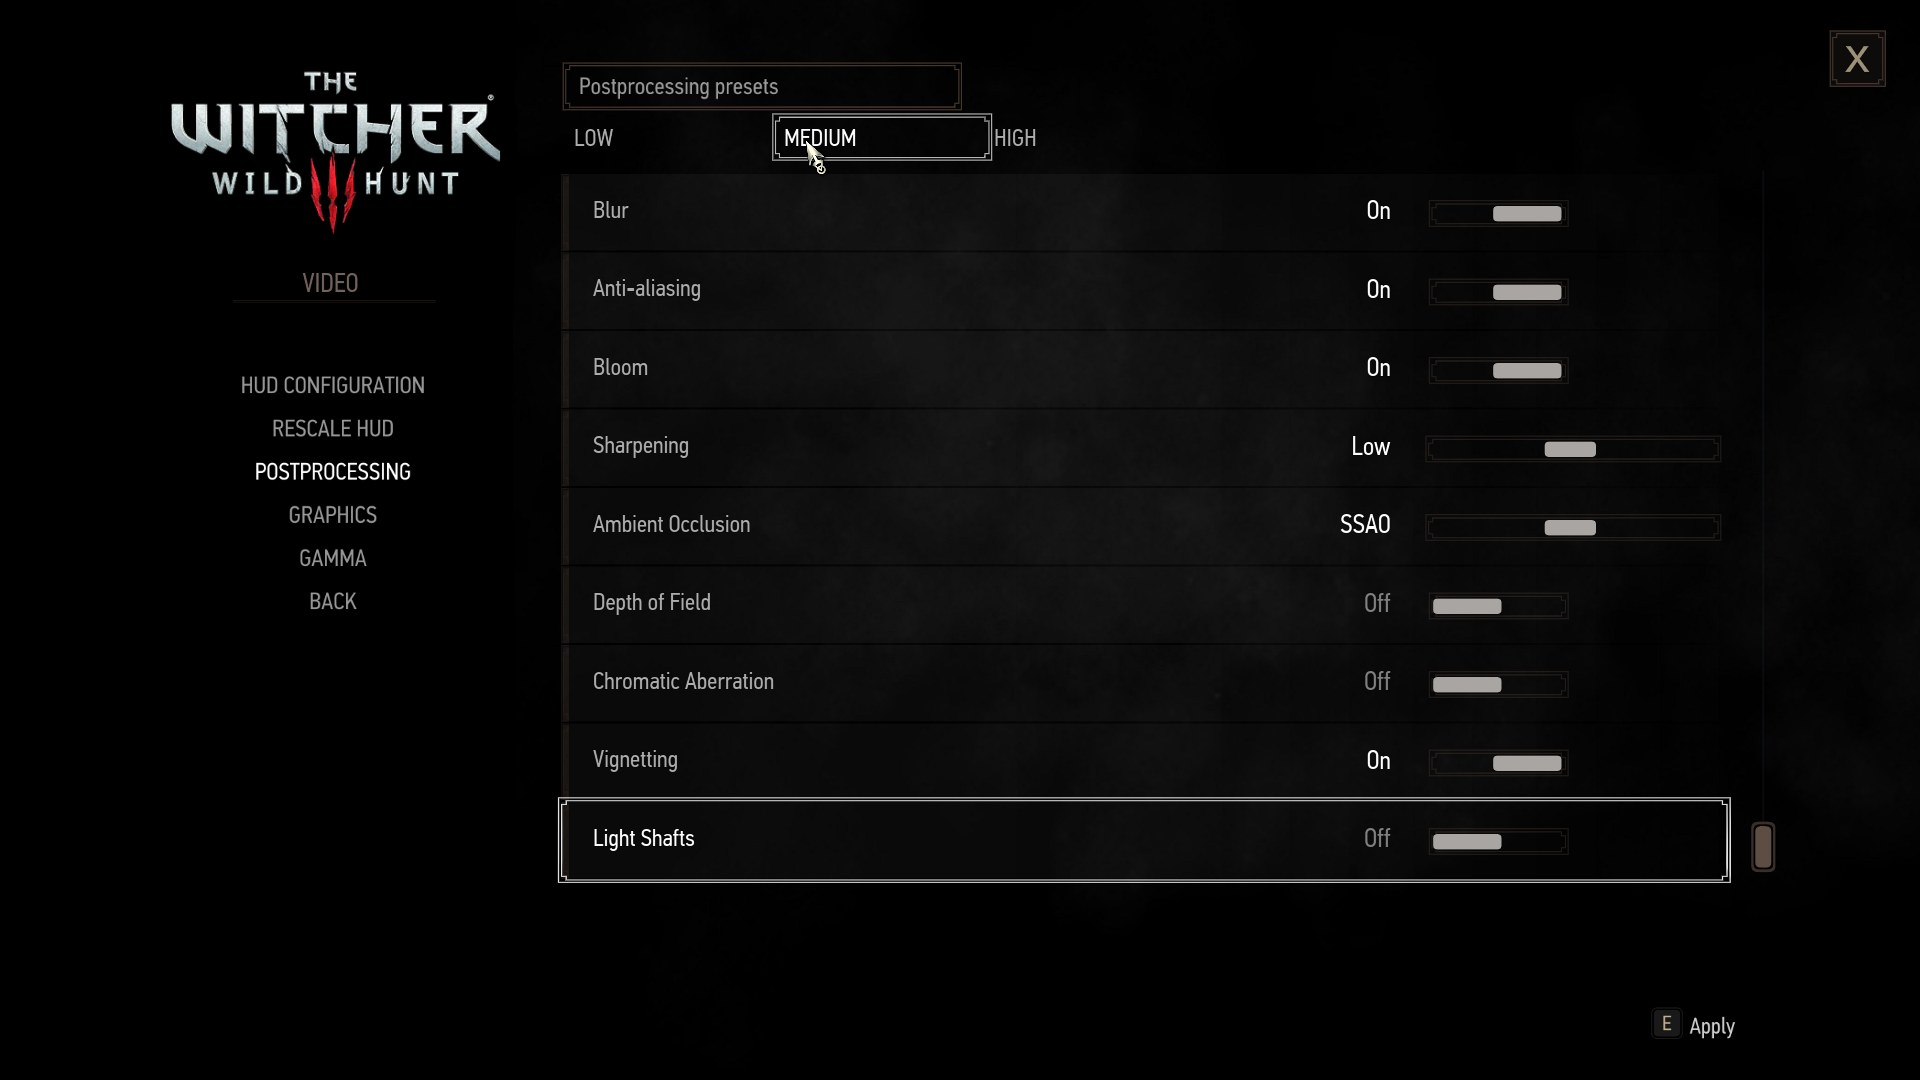Click BACK to return
Screen dimensions: 1920x1080
[334, 601]
